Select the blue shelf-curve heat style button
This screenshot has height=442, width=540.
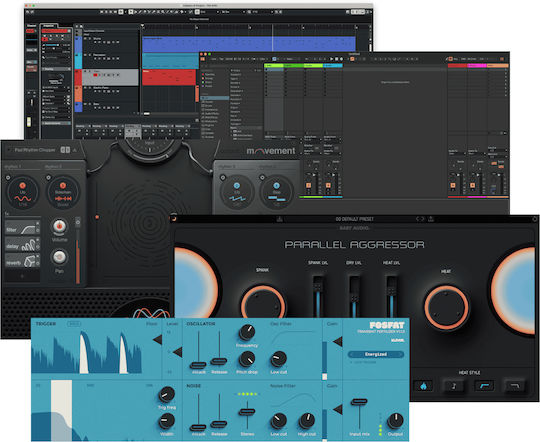click(484, 386)
